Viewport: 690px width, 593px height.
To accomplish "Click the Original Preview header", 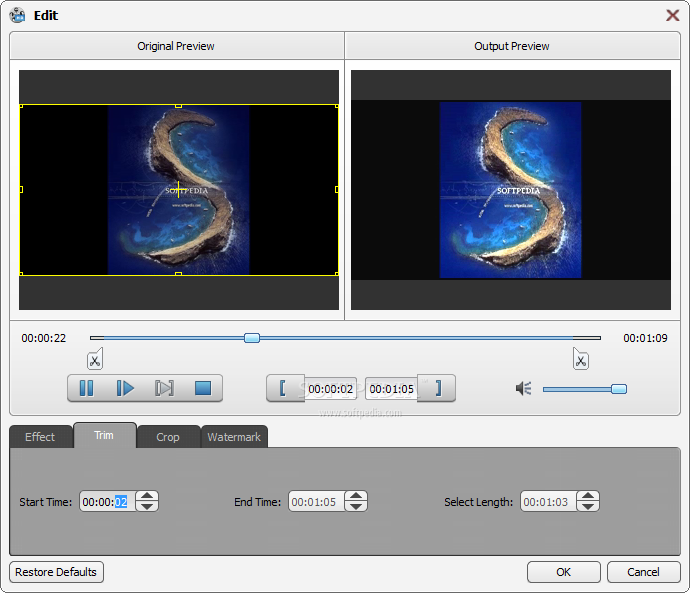I will pos(176,46).
